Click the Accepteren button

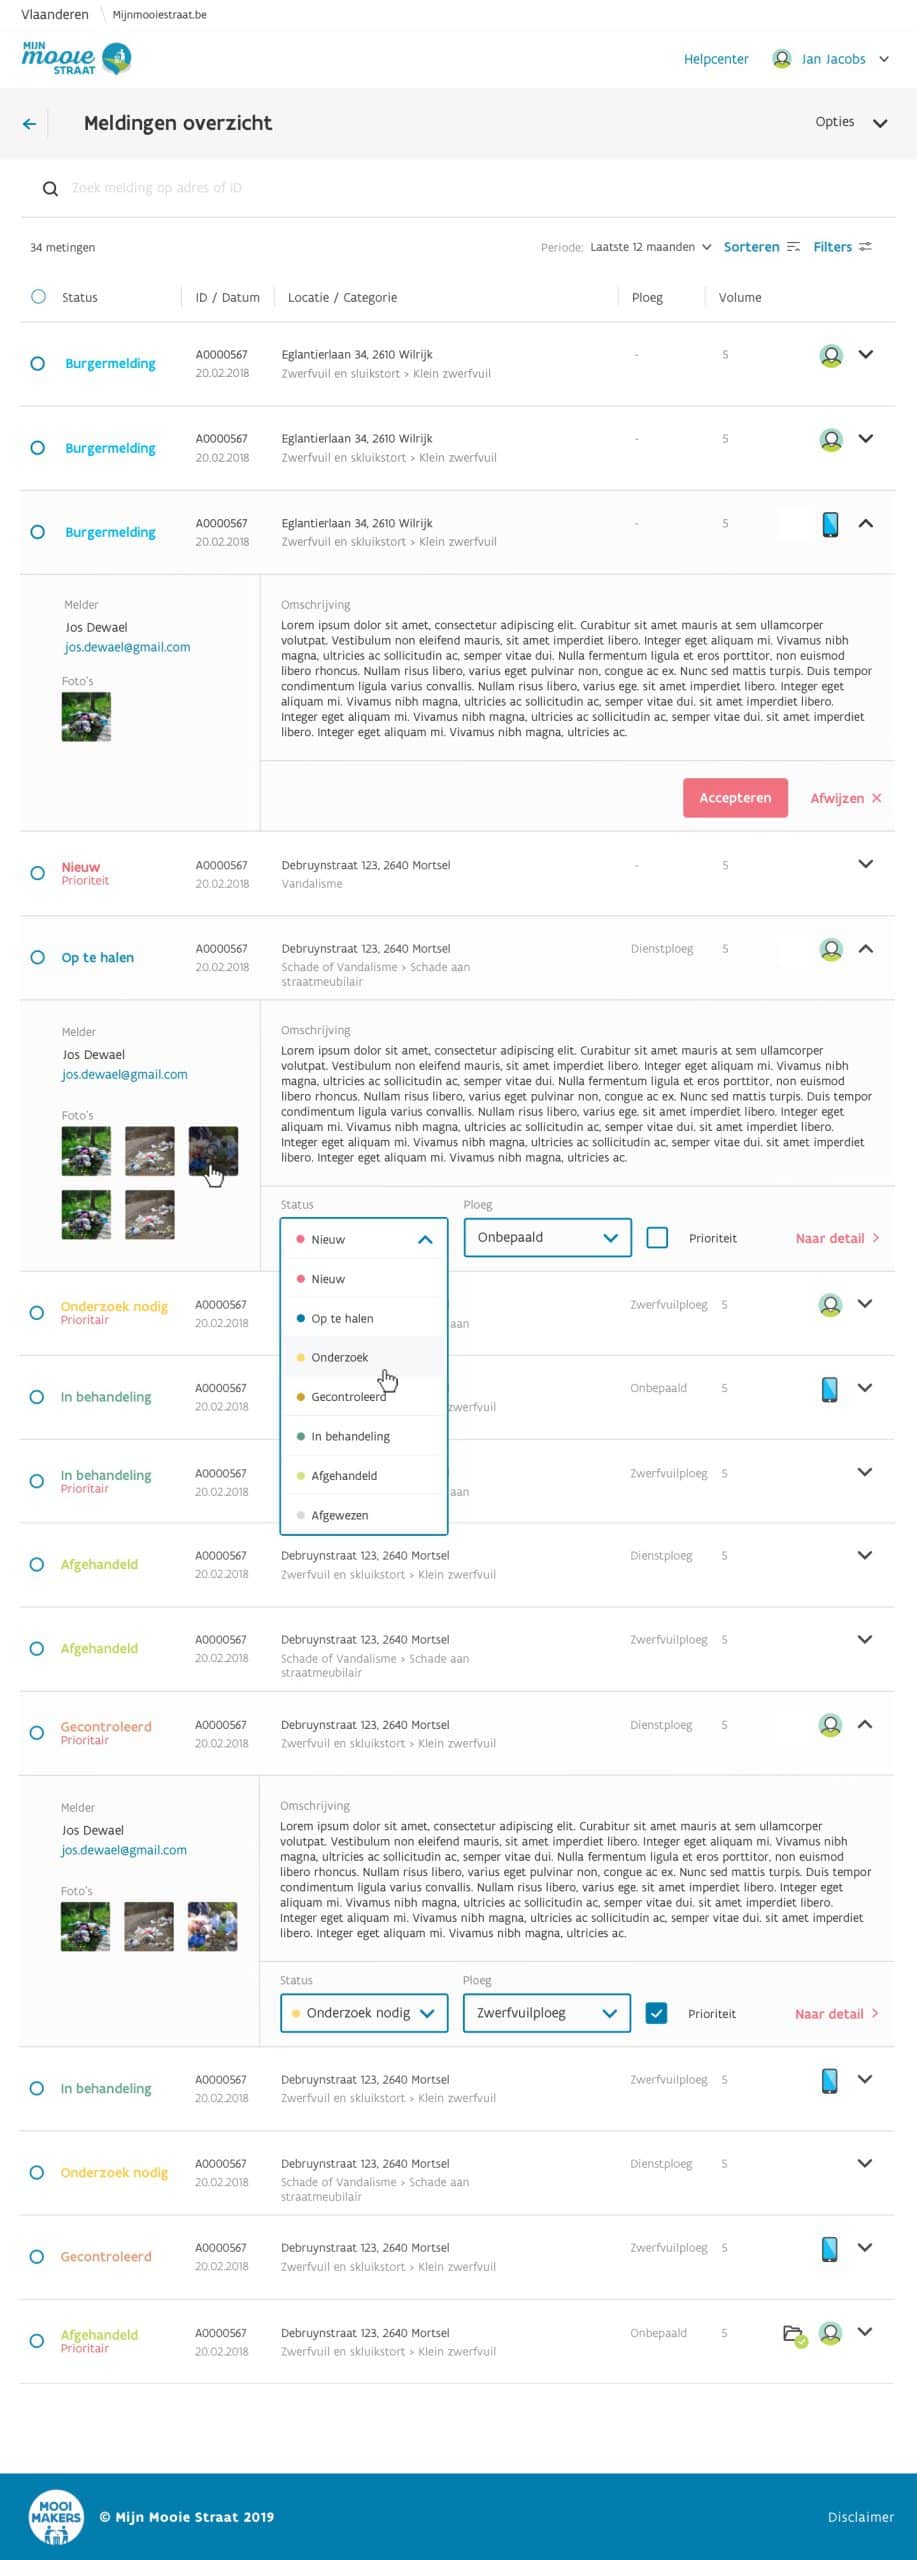735,798
